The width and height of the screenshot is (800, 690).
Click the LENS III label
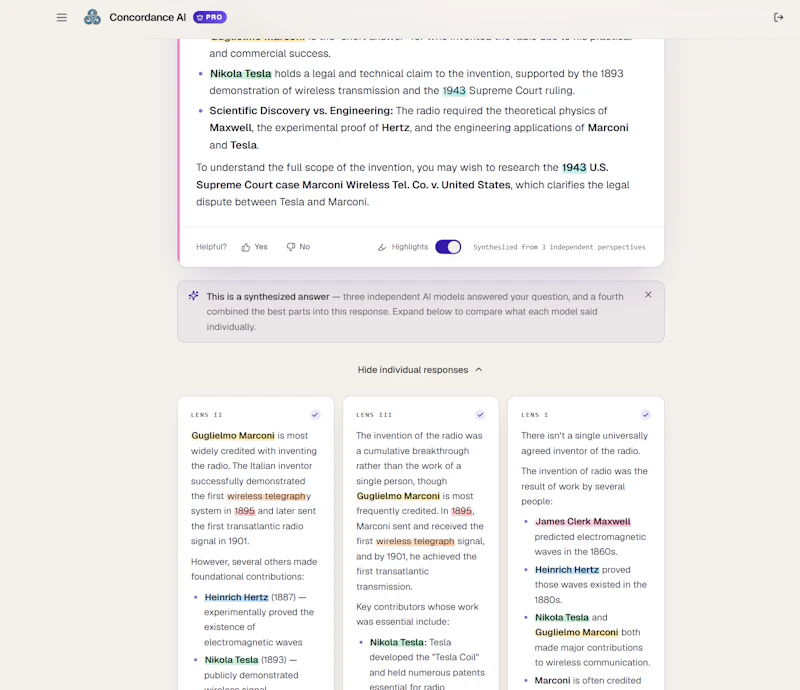click(x=374, y=415)
